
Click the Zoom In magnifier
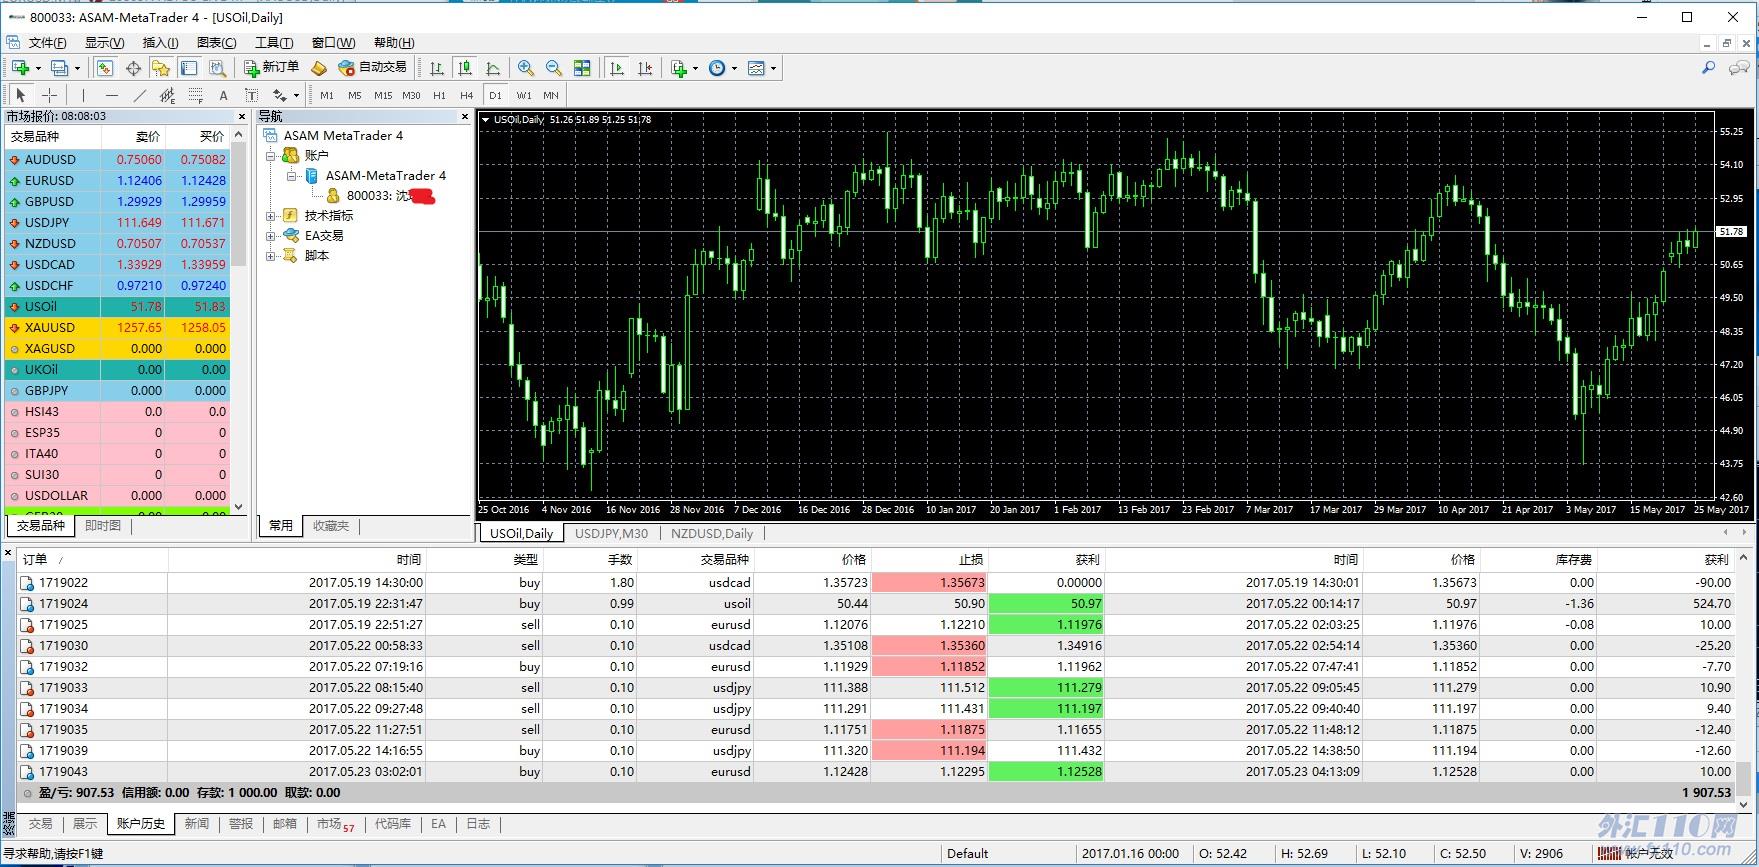point(525,68)
